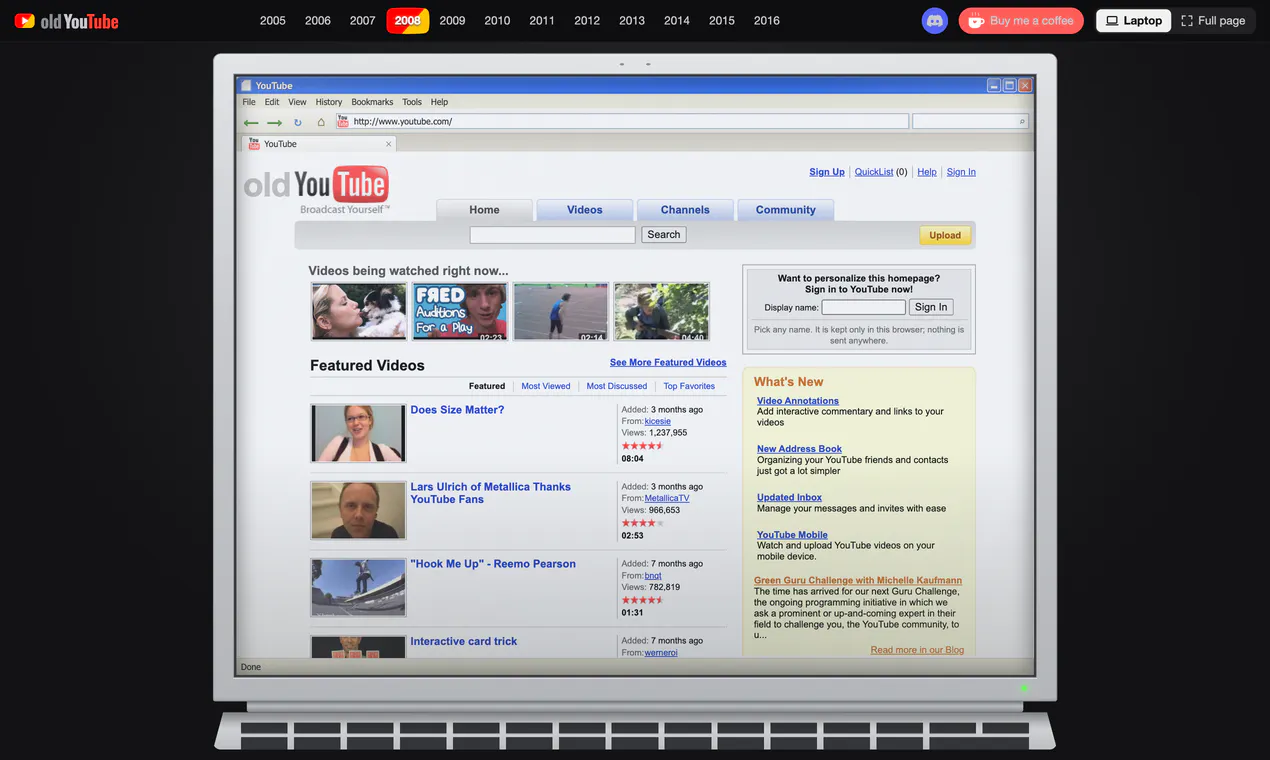
Task: Open the New Address Book link
Action: click(x=800, y=449)
